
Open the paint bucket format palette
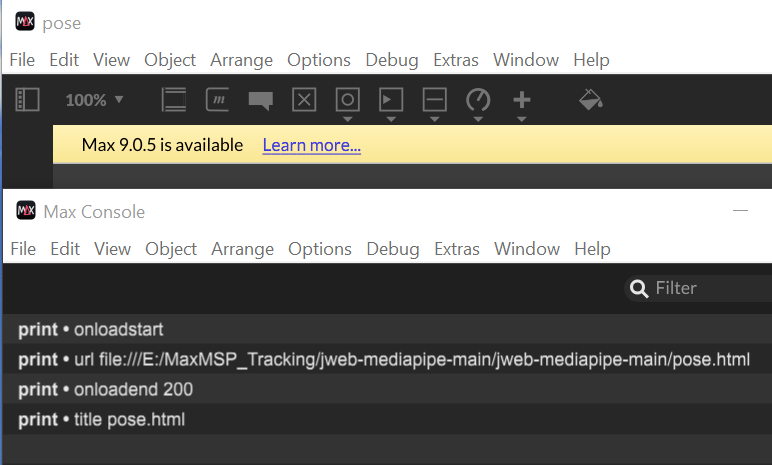click(590, 100)
